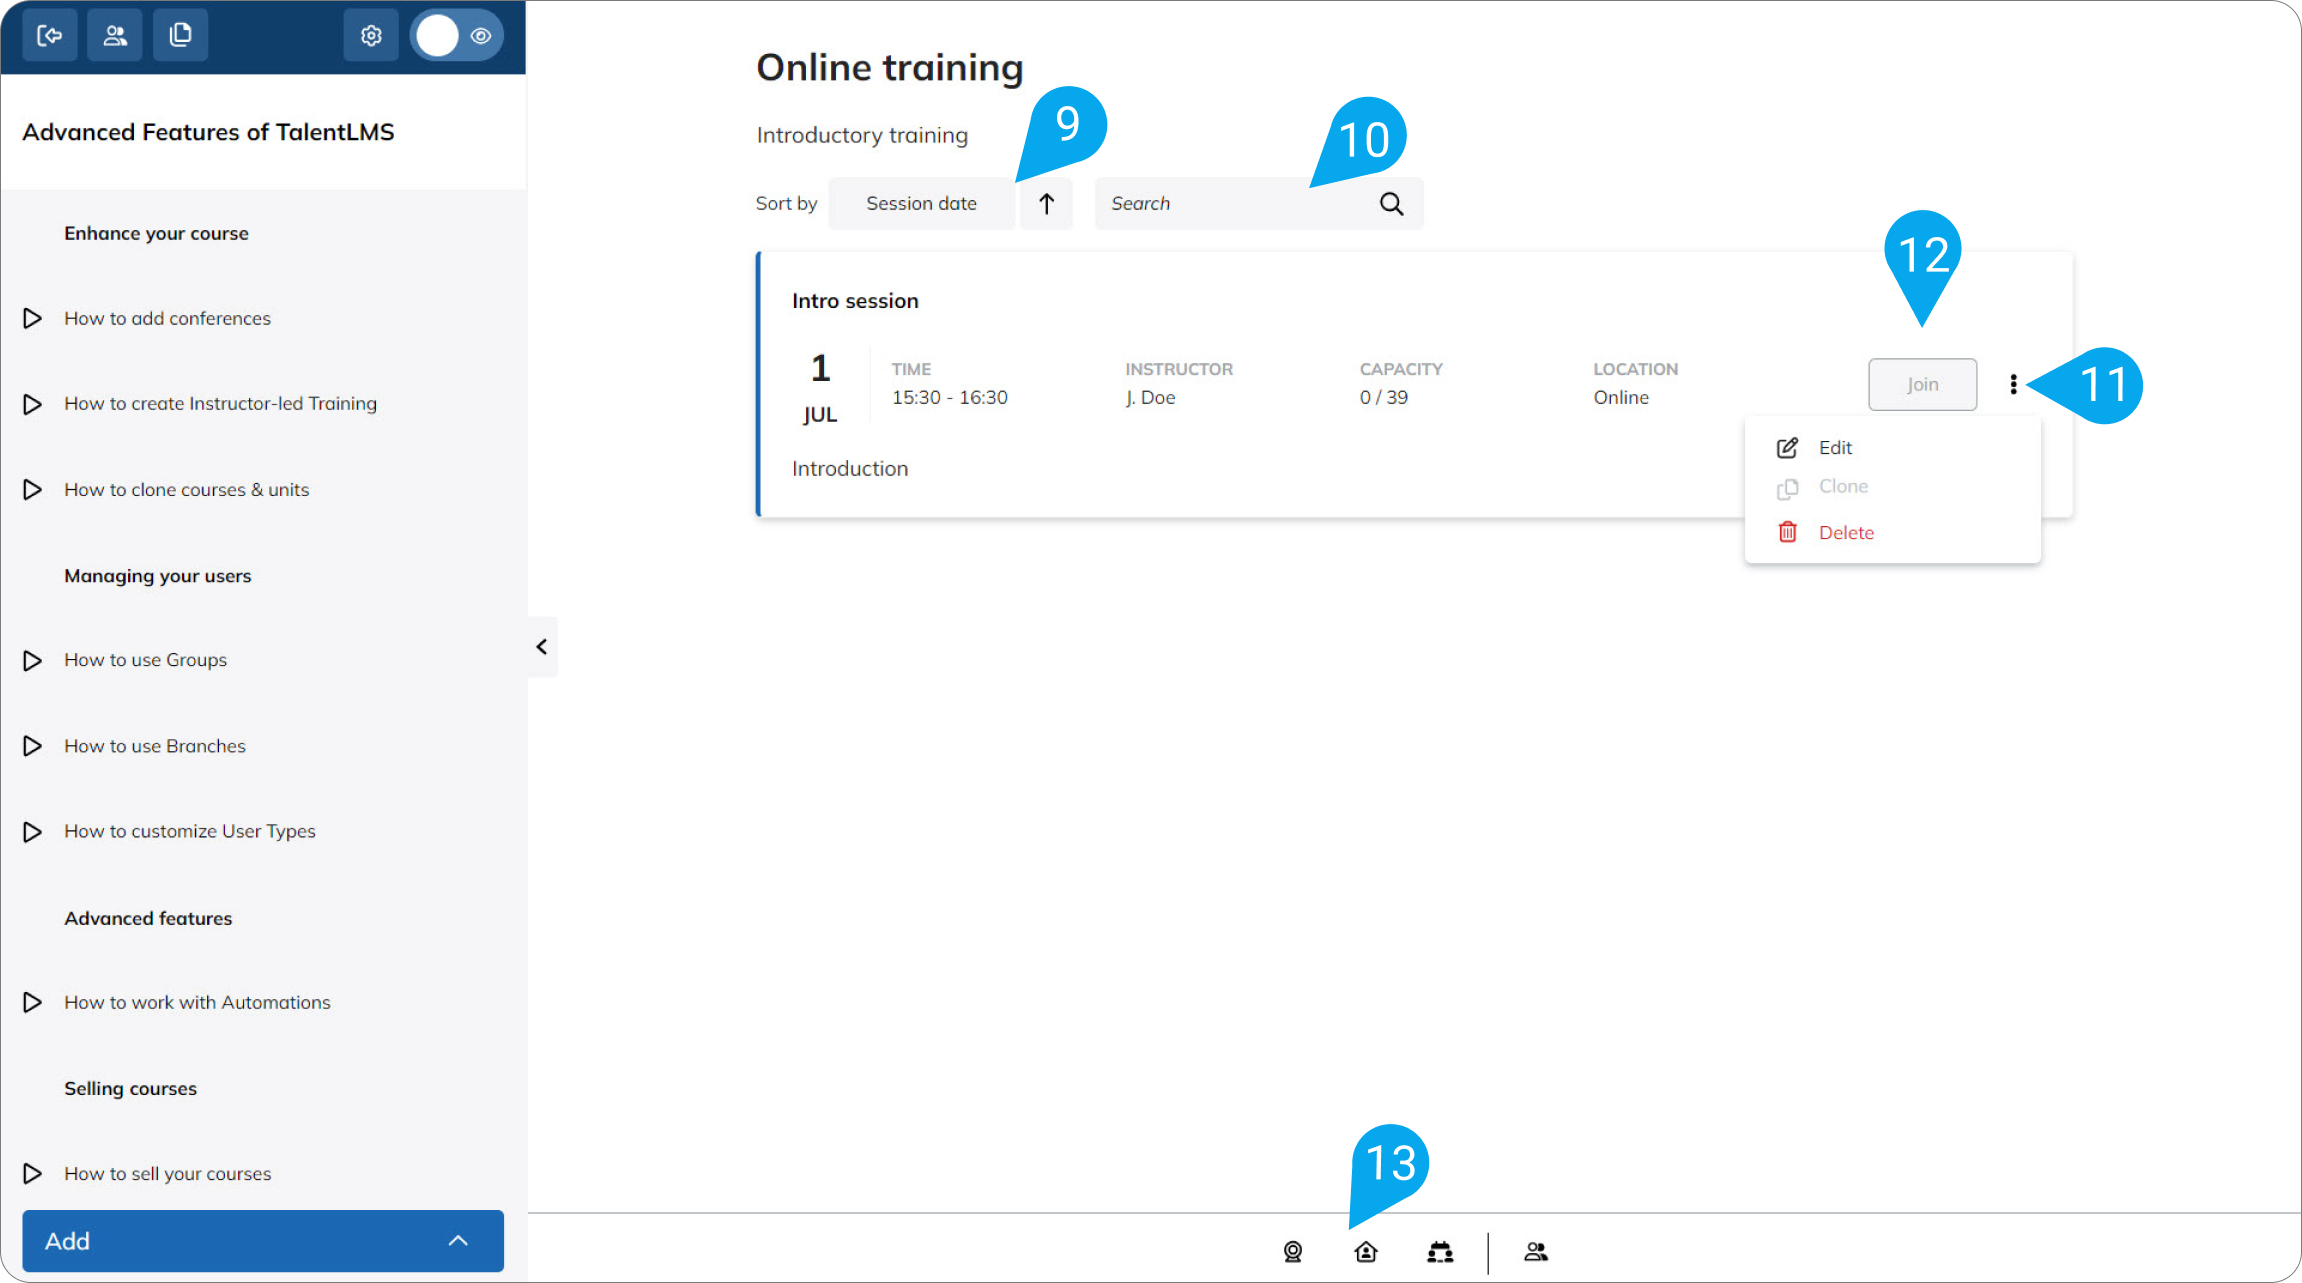Click the Join button for Intro session
Viewport: 2302px width, 1283px height.
tap(1921, 384)
